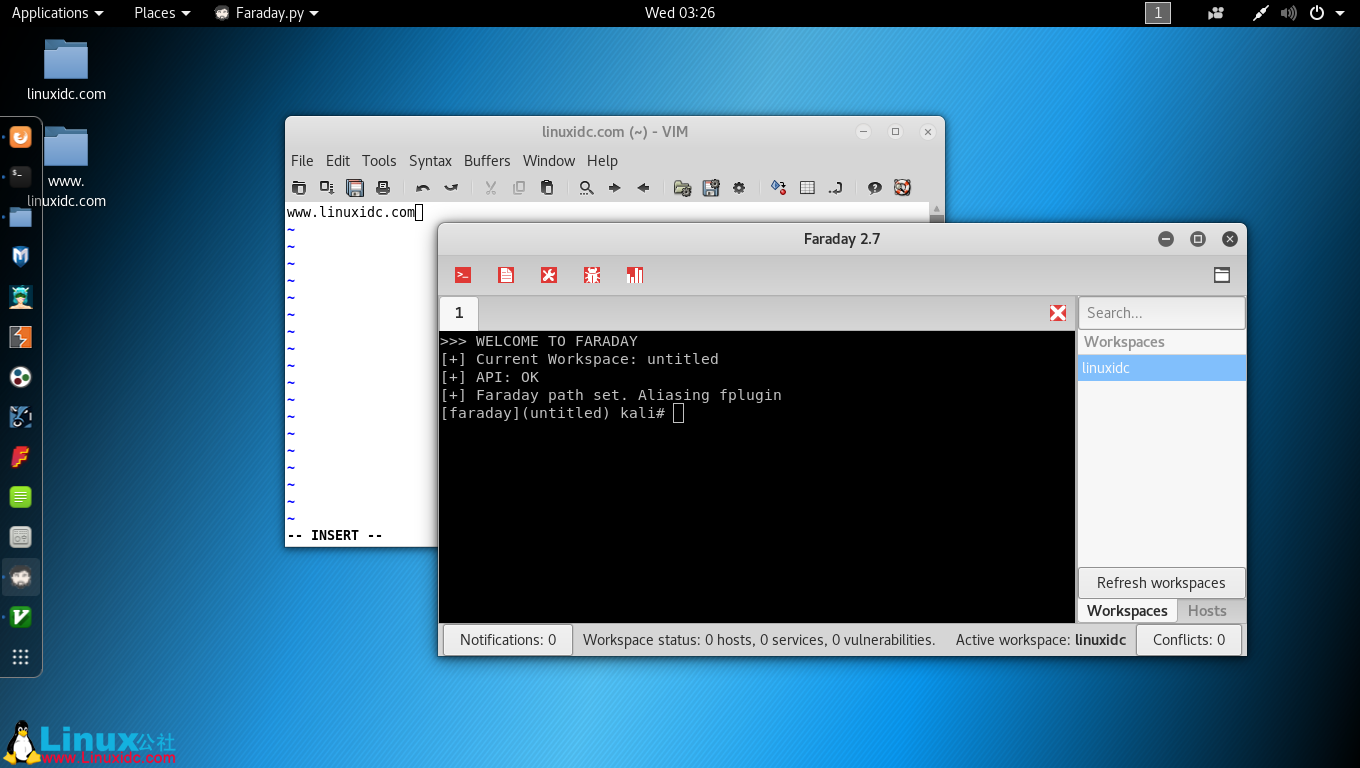Screen dimensions: 1360x768
Task: Click VIM Make toolbar icon
Action: [x=779, y=187]
